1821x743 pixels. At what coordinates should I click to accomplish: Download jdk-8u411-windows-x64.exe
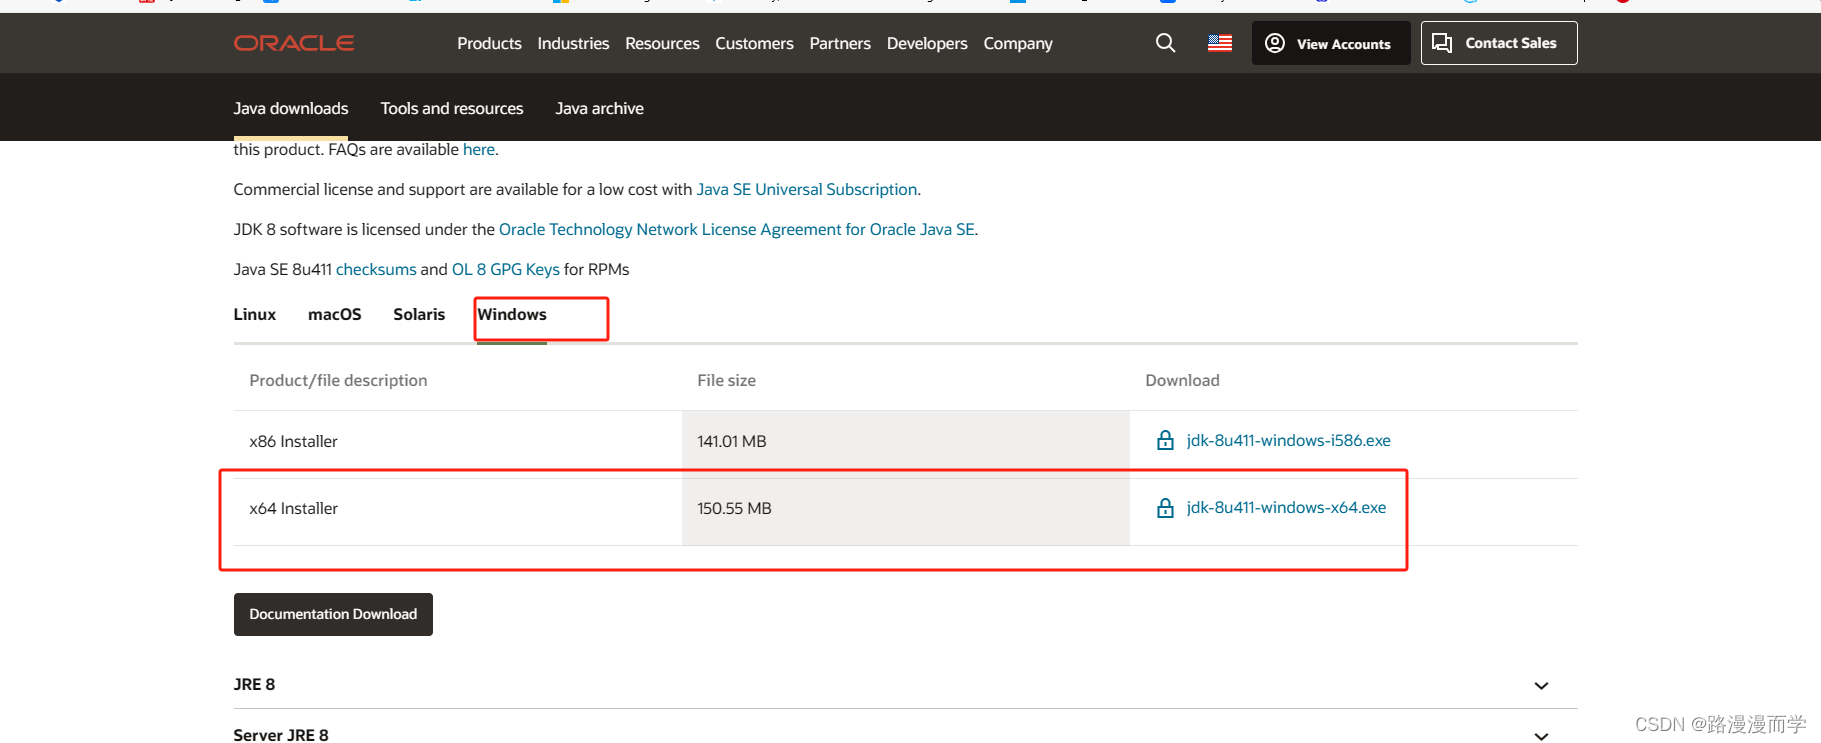coord(1287,507)
